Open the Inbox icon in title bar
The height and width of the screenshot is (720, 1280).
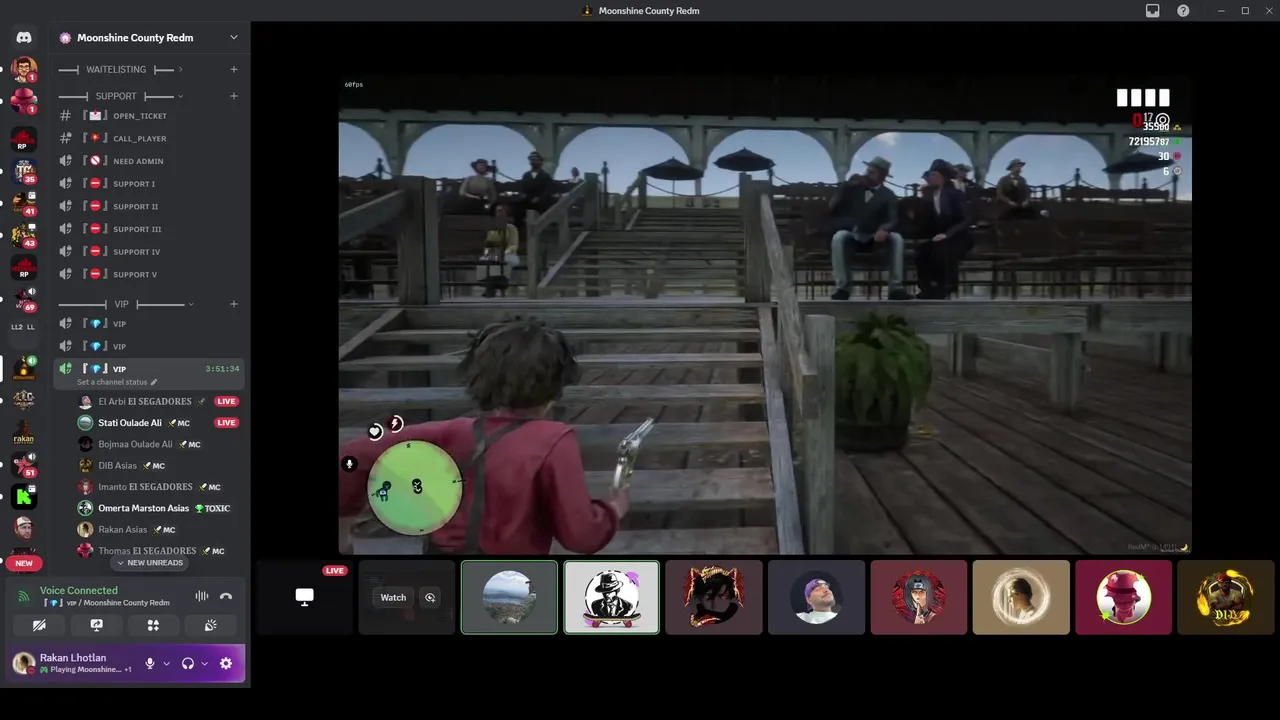tap(1153, 11)
